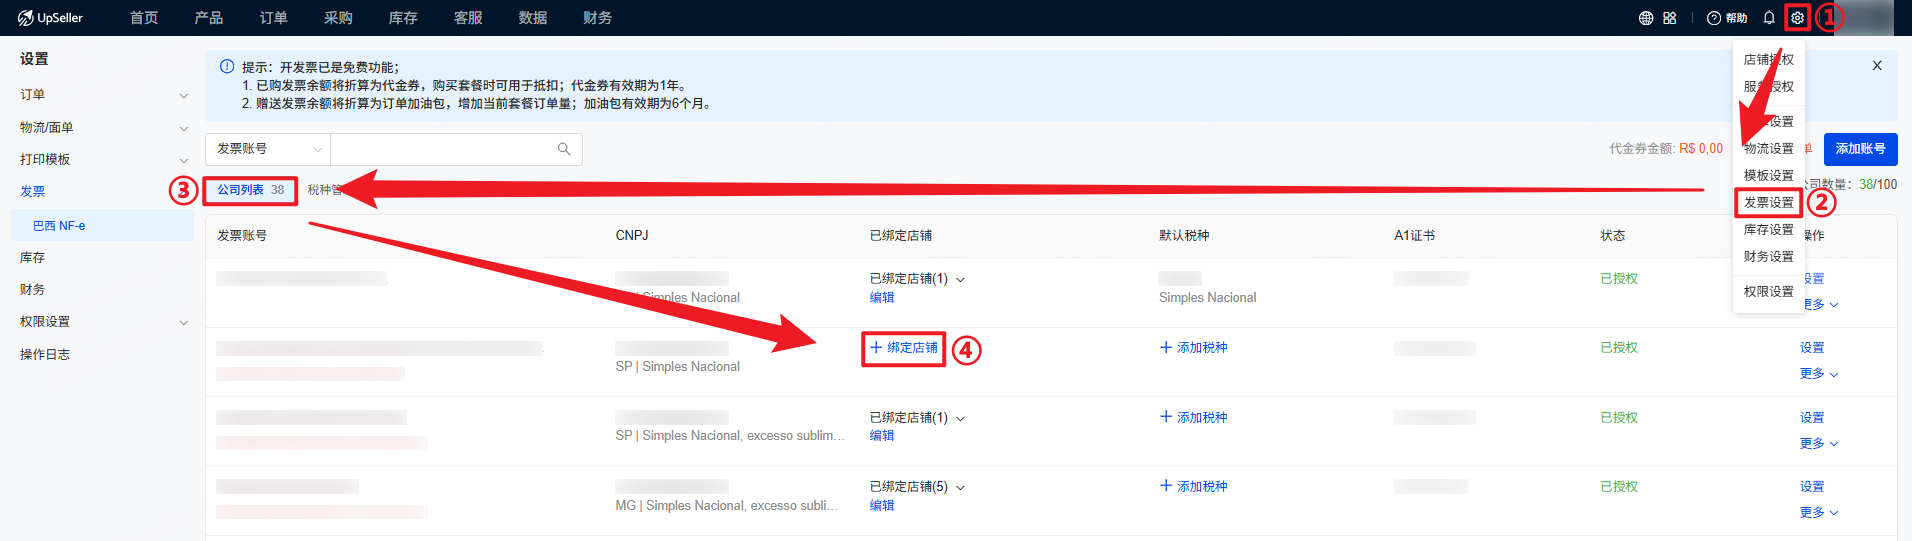
Task: Click the apps grid icon in top bar
Action: pos(1670,18)
